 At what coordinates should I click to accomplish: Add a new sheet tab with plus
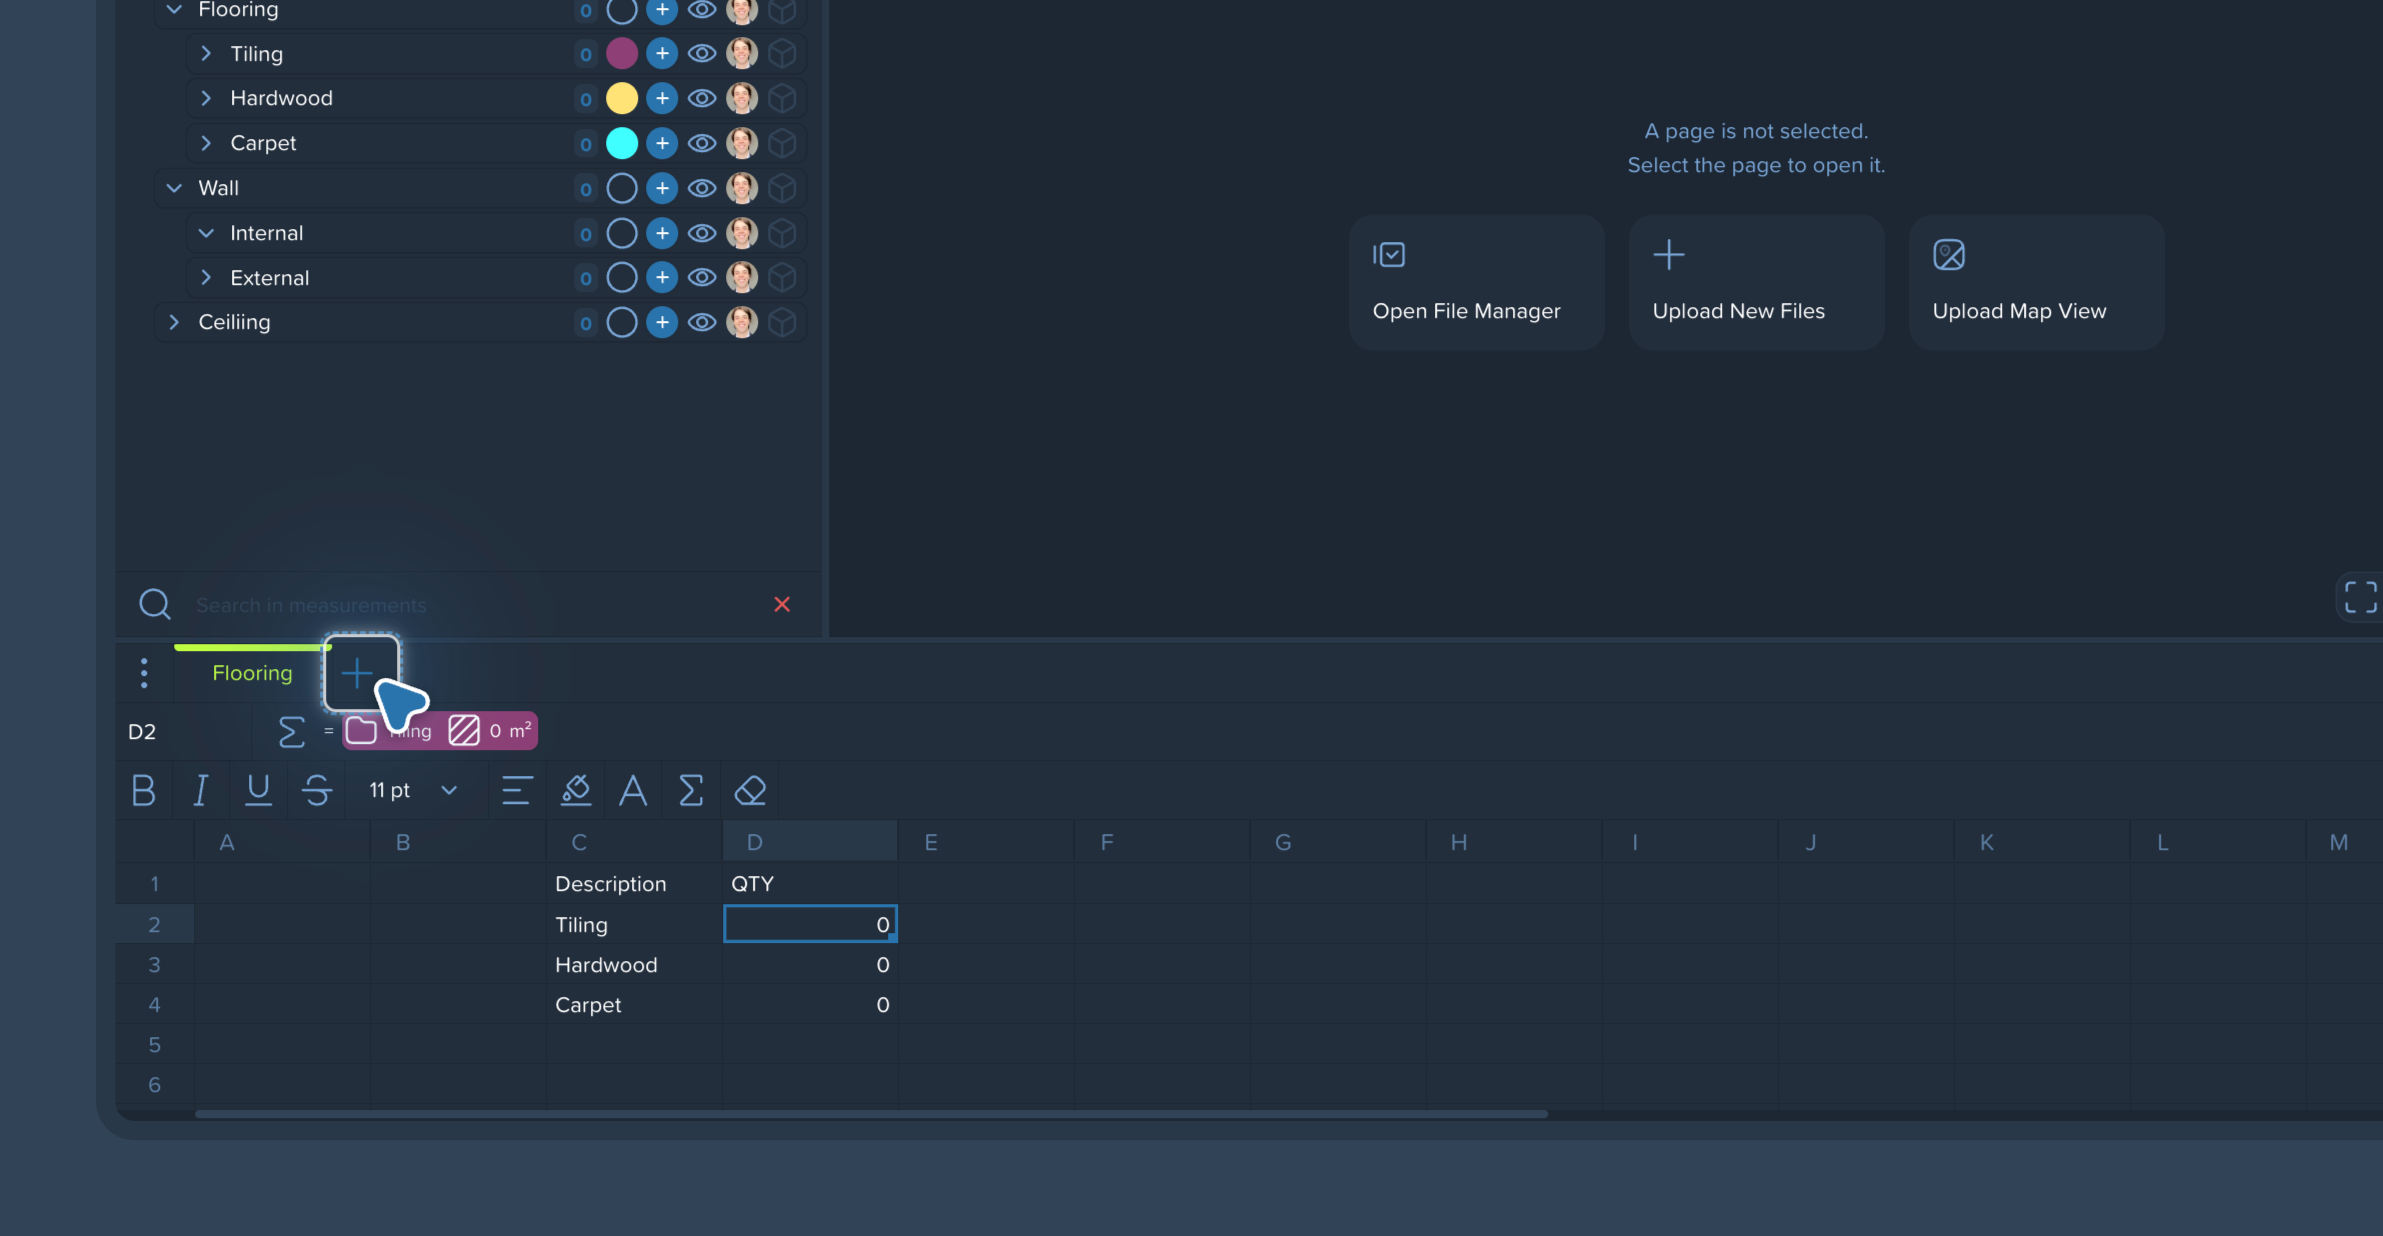(x=357, y=672)
